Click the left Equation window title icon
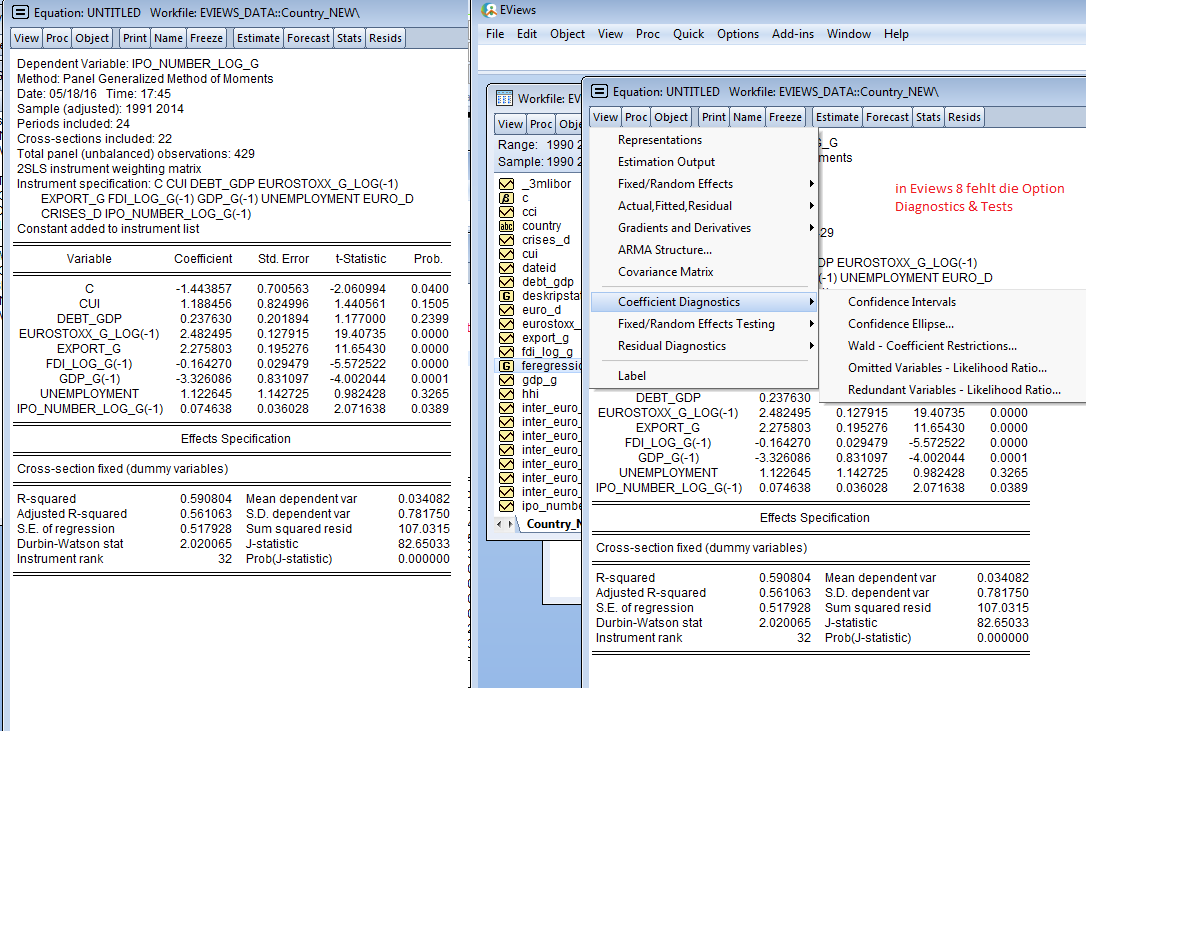This screenshot has width=1204, height=930. pos(19,12)
